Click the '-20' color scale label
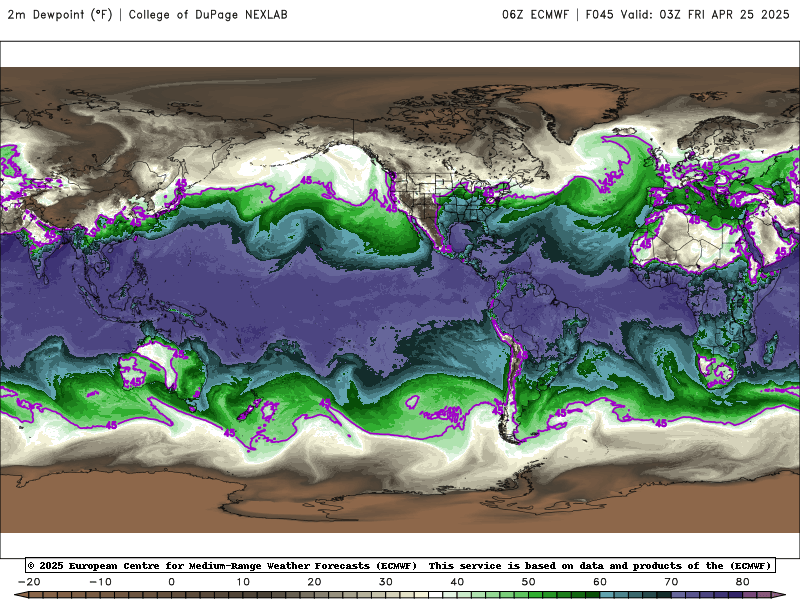Screen dimensions: 800x600 point(29,582)
